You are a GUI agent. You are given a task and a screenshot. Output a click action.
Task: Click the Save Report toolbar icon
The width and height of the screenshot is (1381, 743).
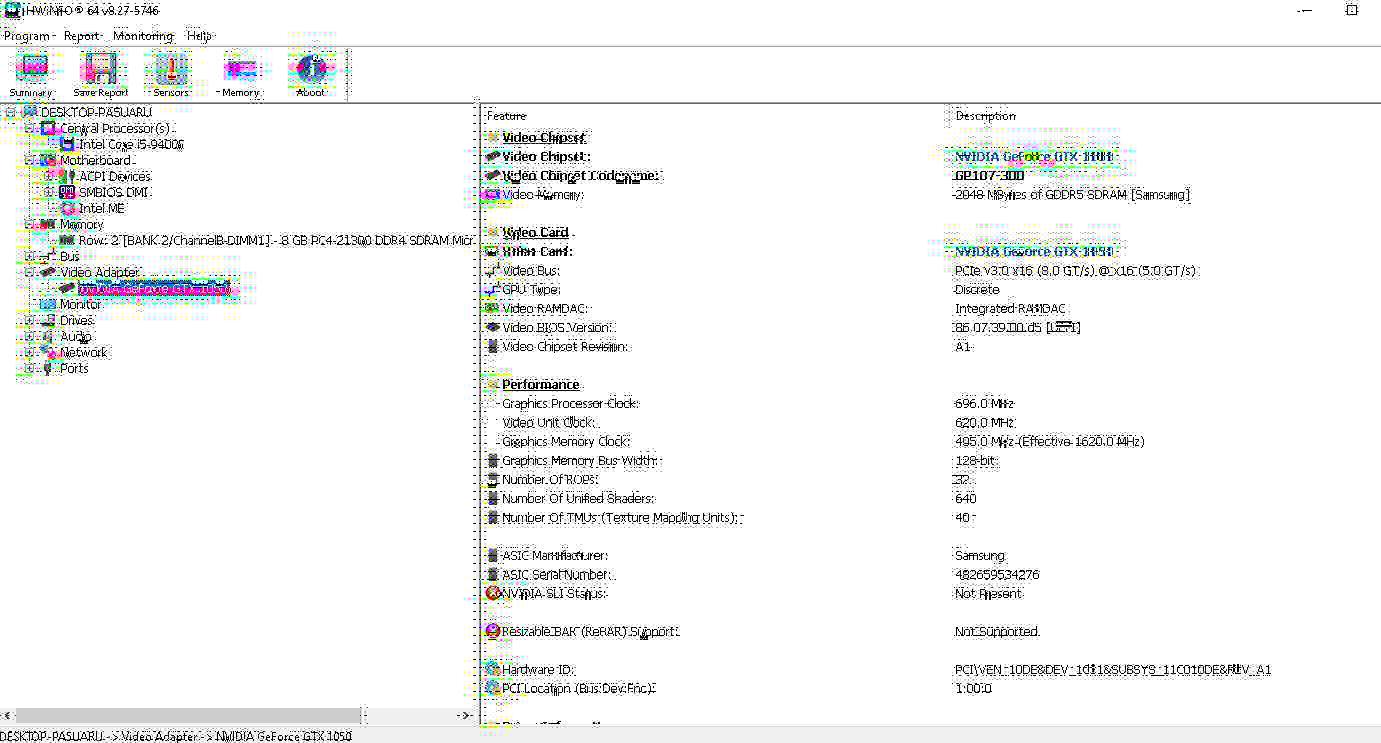coord(100,75)
